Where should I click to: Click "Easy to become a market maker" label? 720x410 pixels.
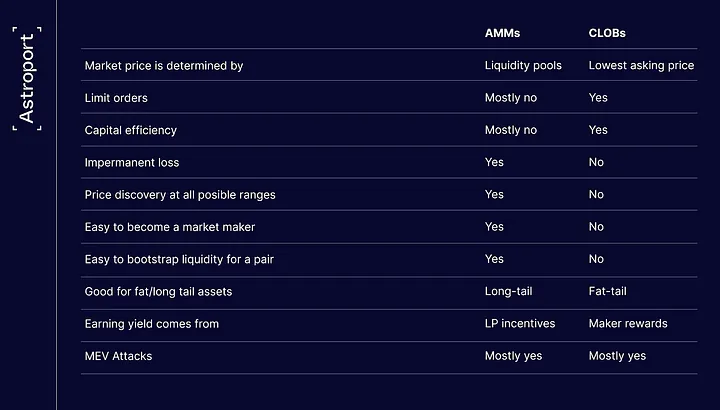(x=170, y=227)
